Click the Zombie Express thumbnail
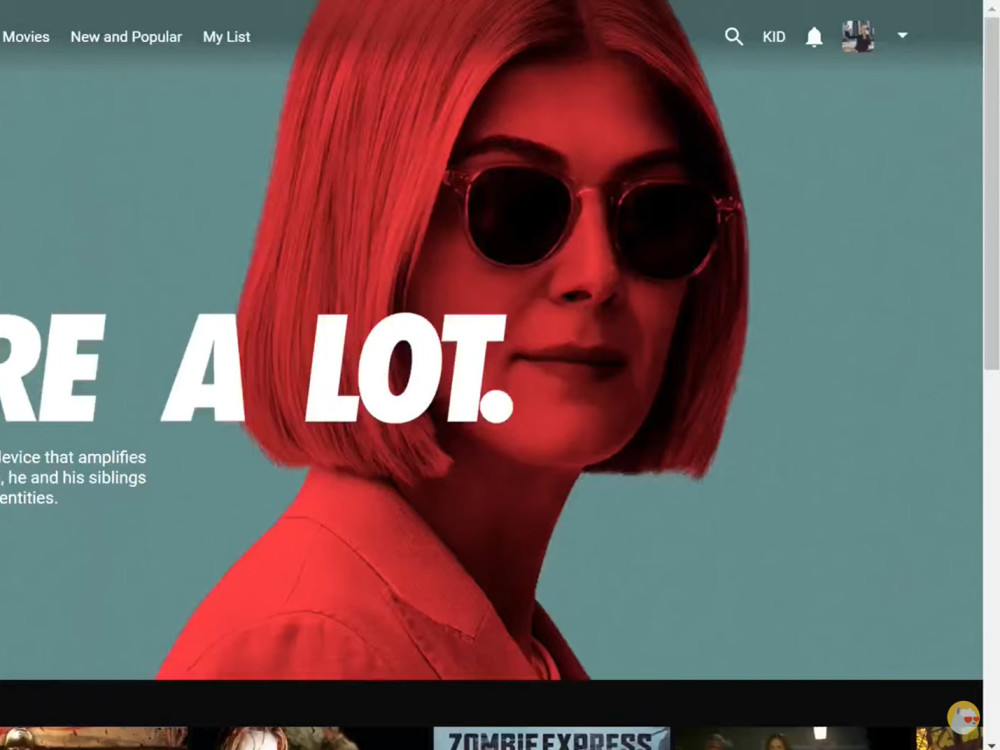The image size is (1000, 750). pos(552,739)
